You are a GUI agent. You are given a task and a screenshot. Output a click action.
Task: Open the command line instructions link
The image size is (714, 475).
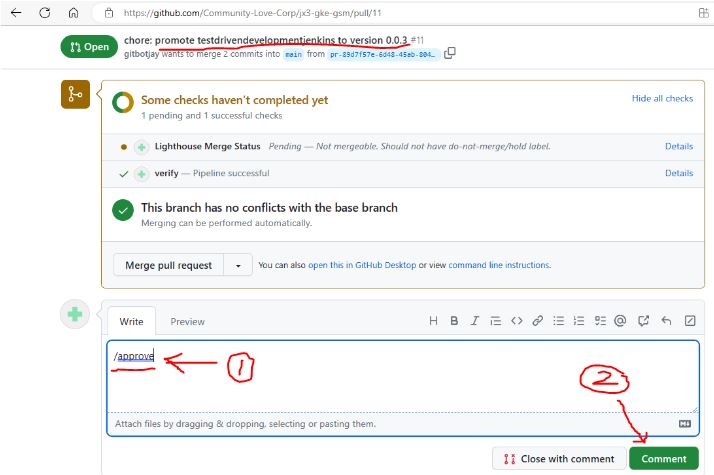click(498, 265)
